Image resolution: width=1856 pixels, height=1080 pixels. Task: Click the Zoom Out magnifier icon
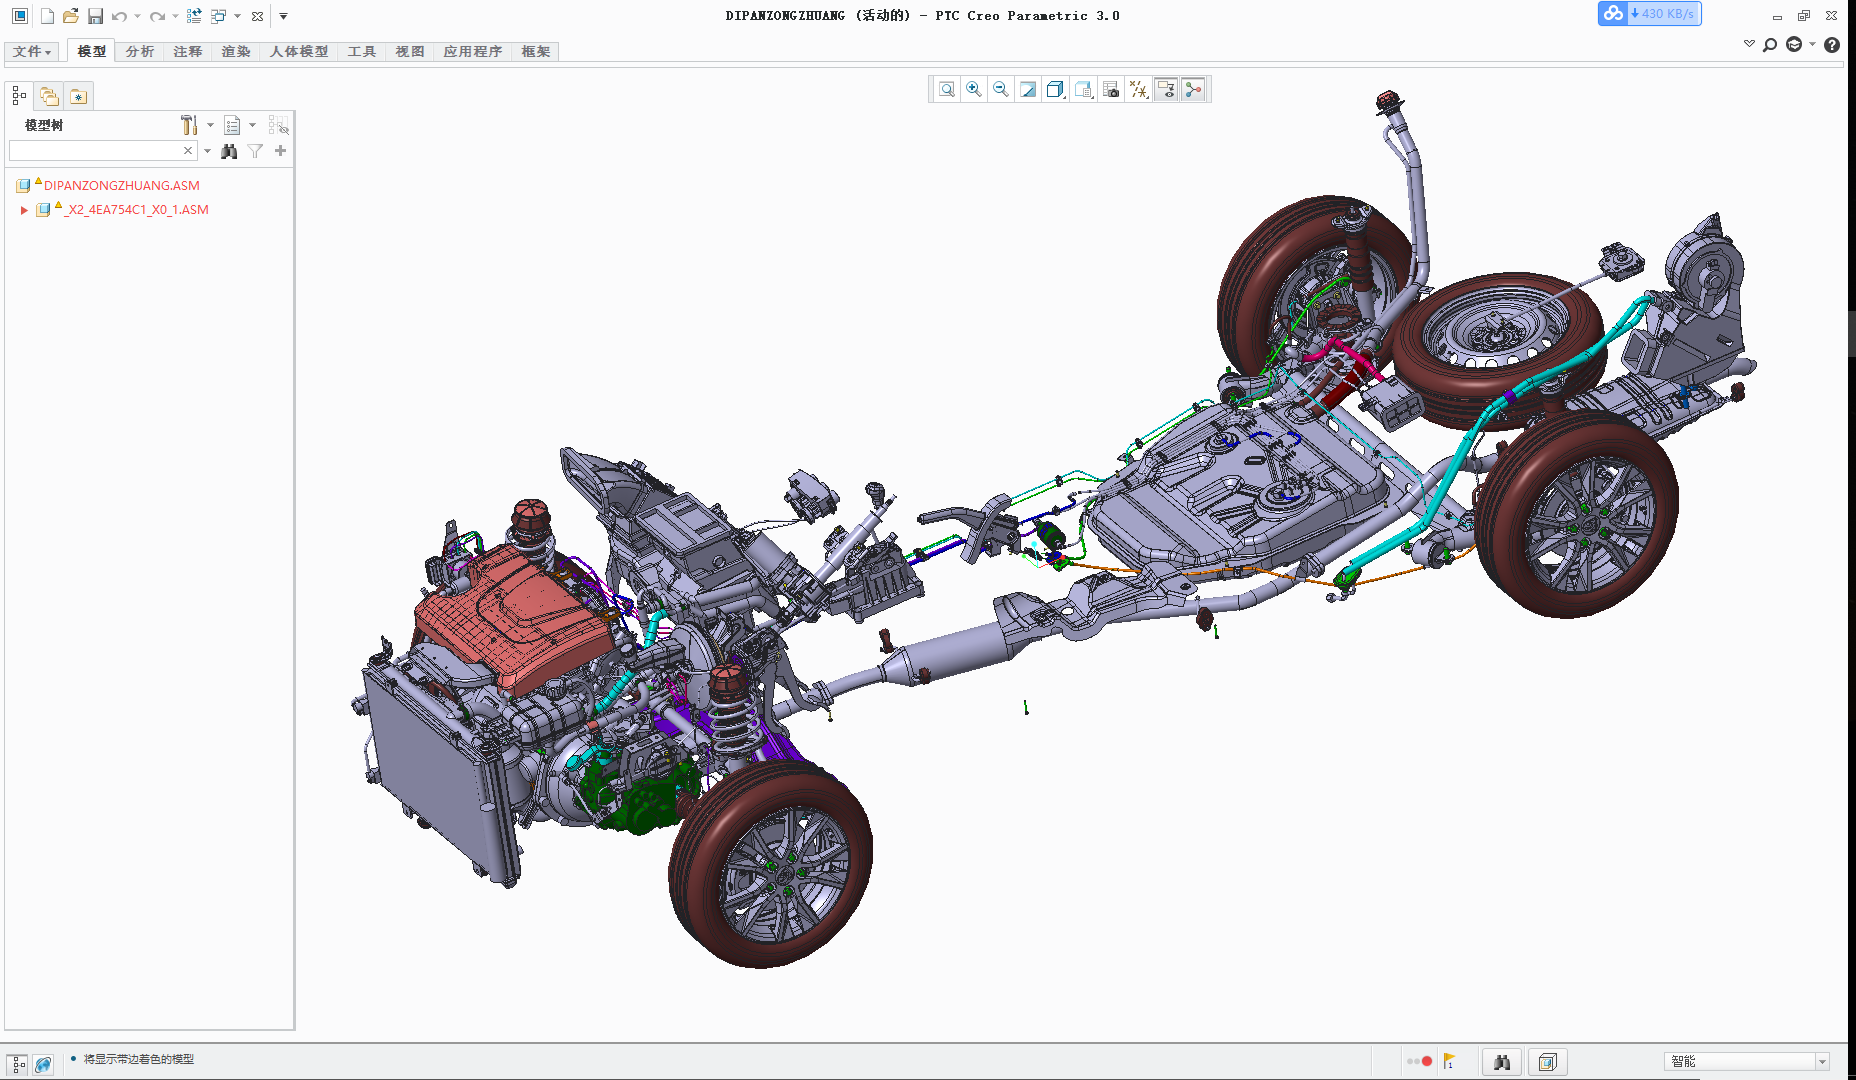click(1001, 90)
